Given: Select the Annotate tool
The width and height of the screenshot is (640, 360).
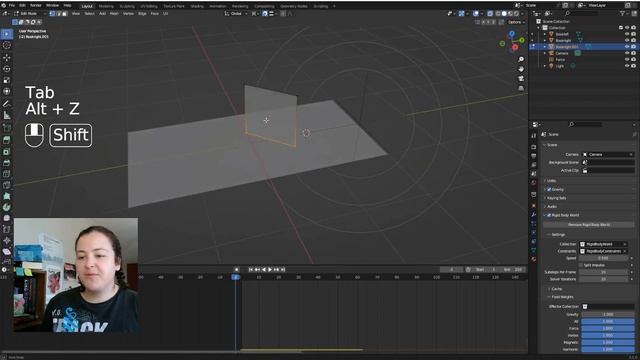Looking at the screenshot, I should pyautogui.click(x=7, y=104).
